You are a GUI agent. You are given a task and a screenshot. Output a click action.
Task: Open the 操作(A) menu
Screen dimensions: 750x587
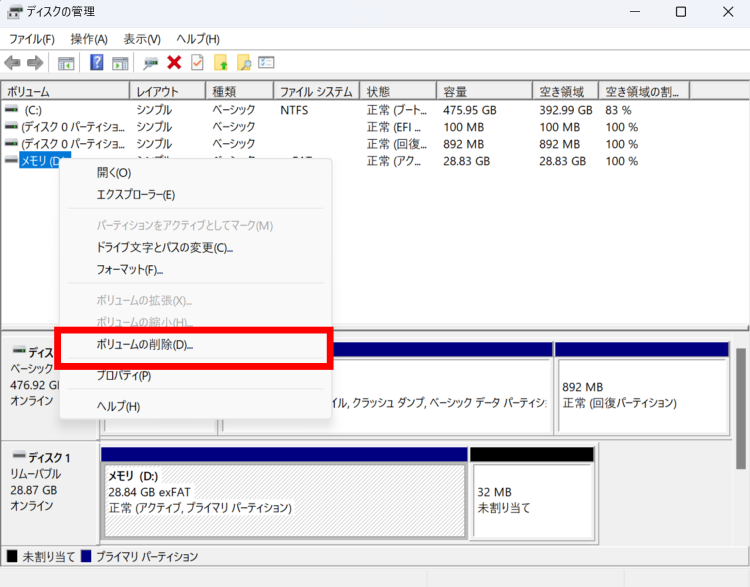pyautogui.click(x=89, y=39)
